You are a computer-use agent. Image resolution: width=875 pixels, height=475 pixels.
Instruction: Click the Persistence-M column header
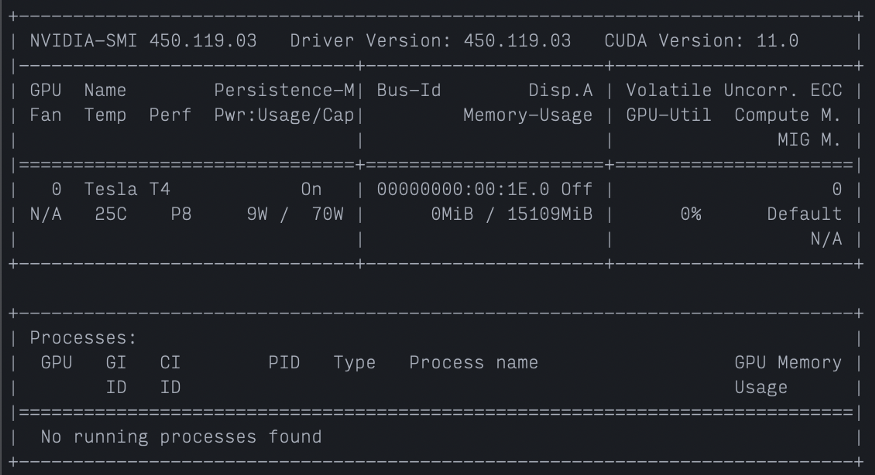click(284, 91)
